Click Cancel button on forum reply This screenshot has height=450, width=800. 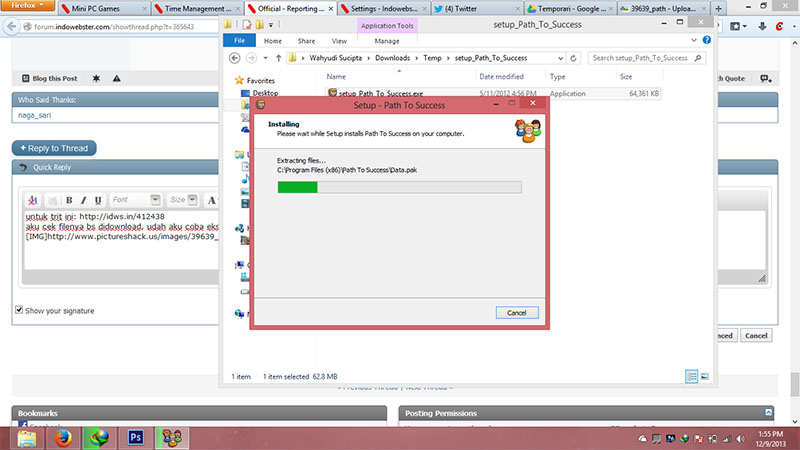756,336
